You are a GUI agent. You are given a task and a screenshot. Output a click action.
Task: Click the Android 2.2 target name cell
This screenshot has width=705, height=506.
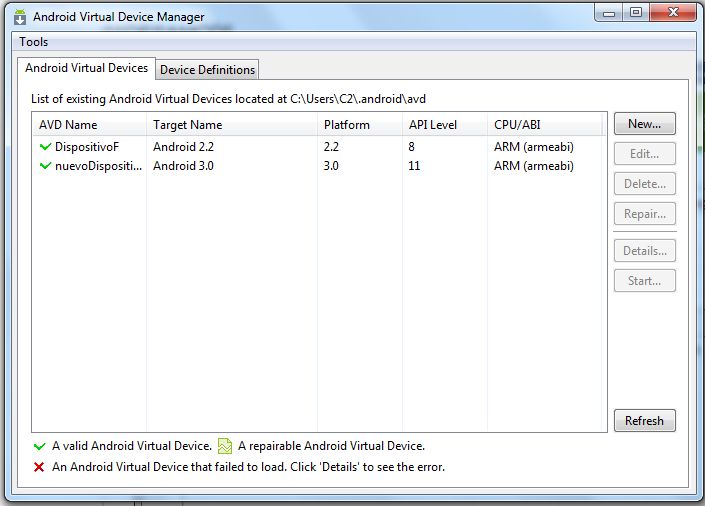coord(183,147)
